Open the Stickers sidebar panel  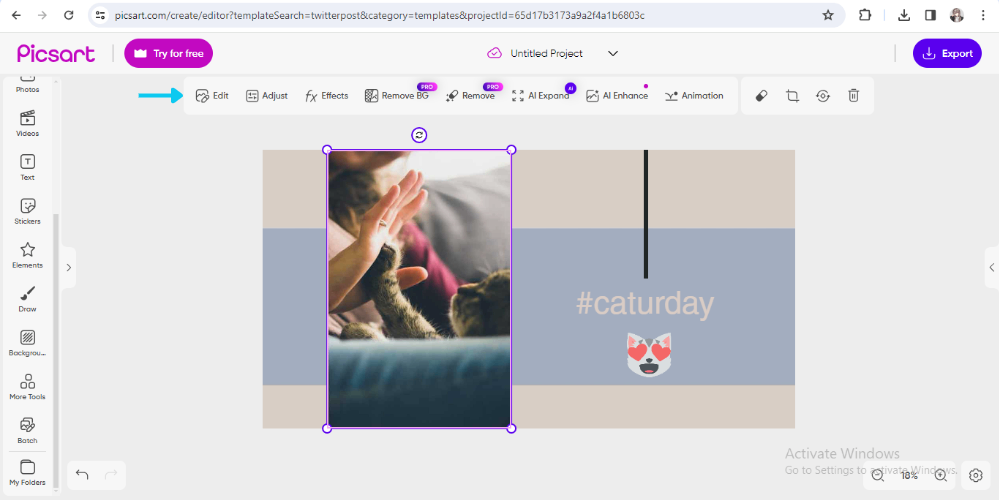[27, 212]
